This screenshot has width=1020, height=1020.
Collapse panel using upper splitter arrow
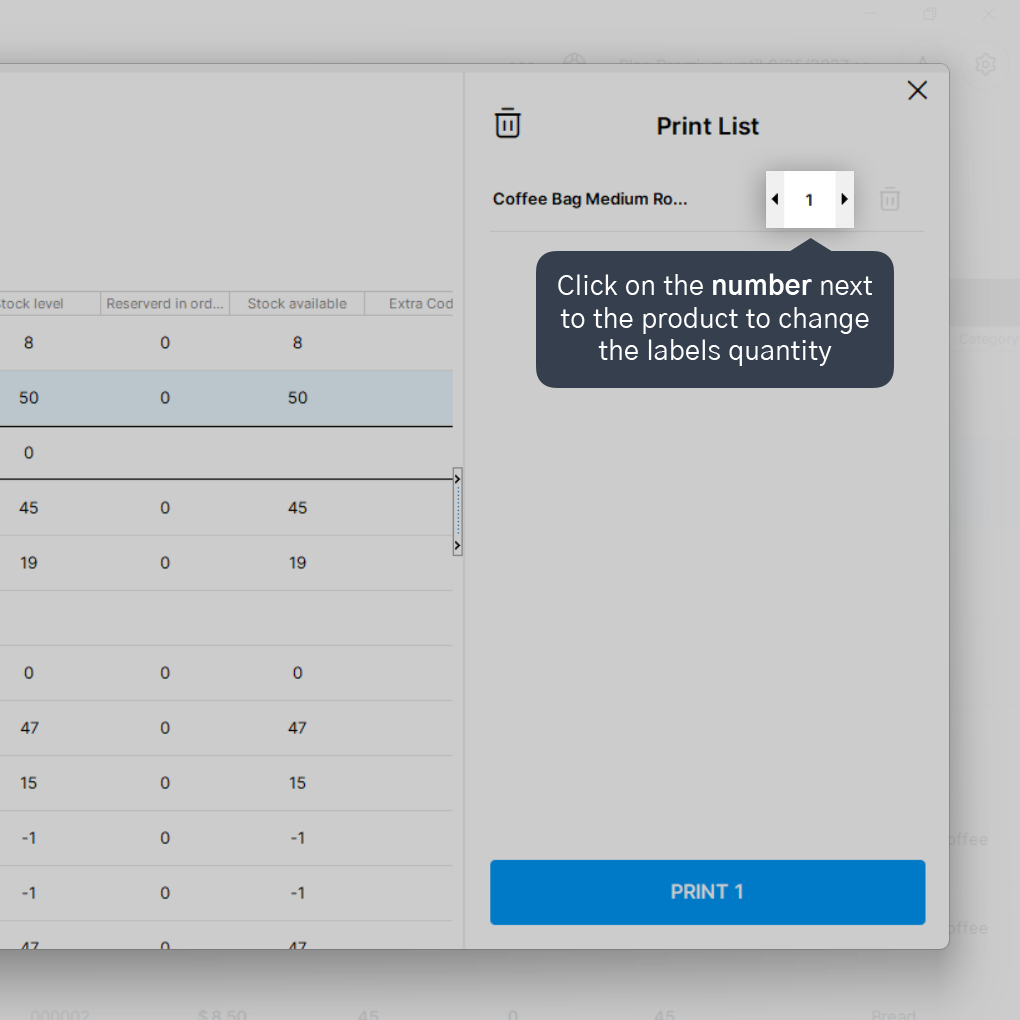[457, 479]
